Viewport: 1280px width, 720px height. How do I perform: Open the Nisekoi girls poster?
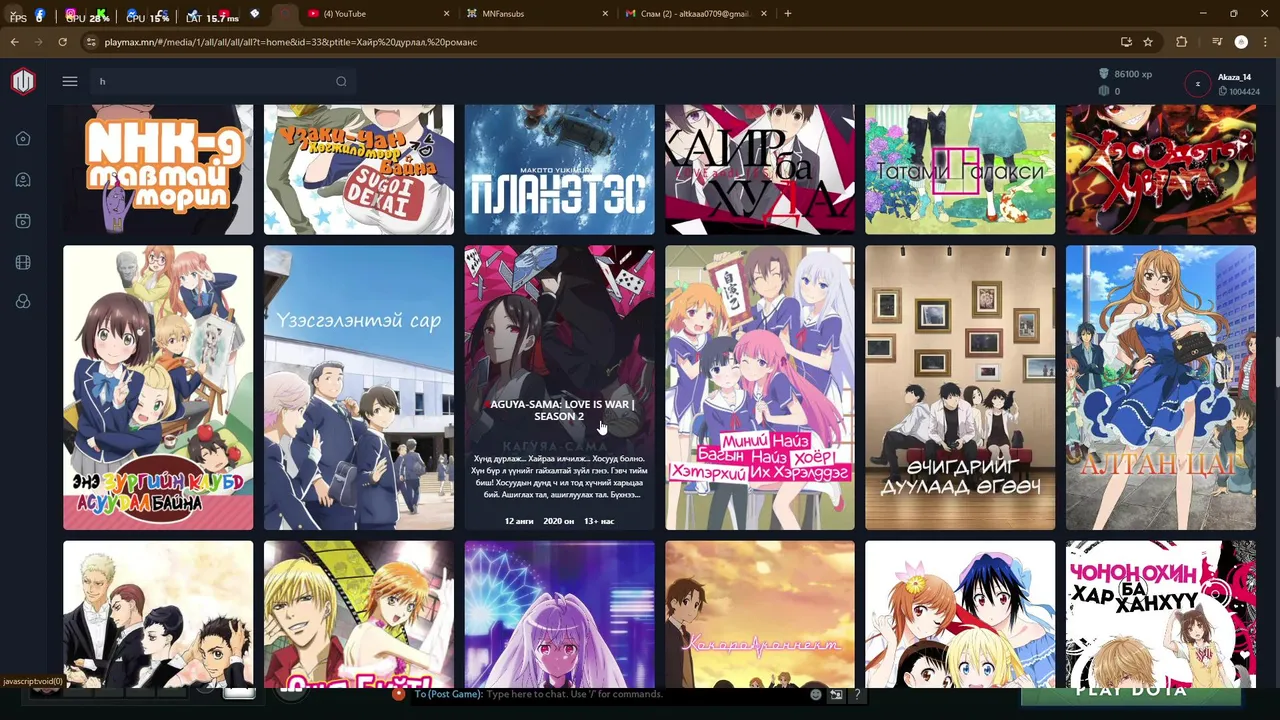(x=960, y=614)
